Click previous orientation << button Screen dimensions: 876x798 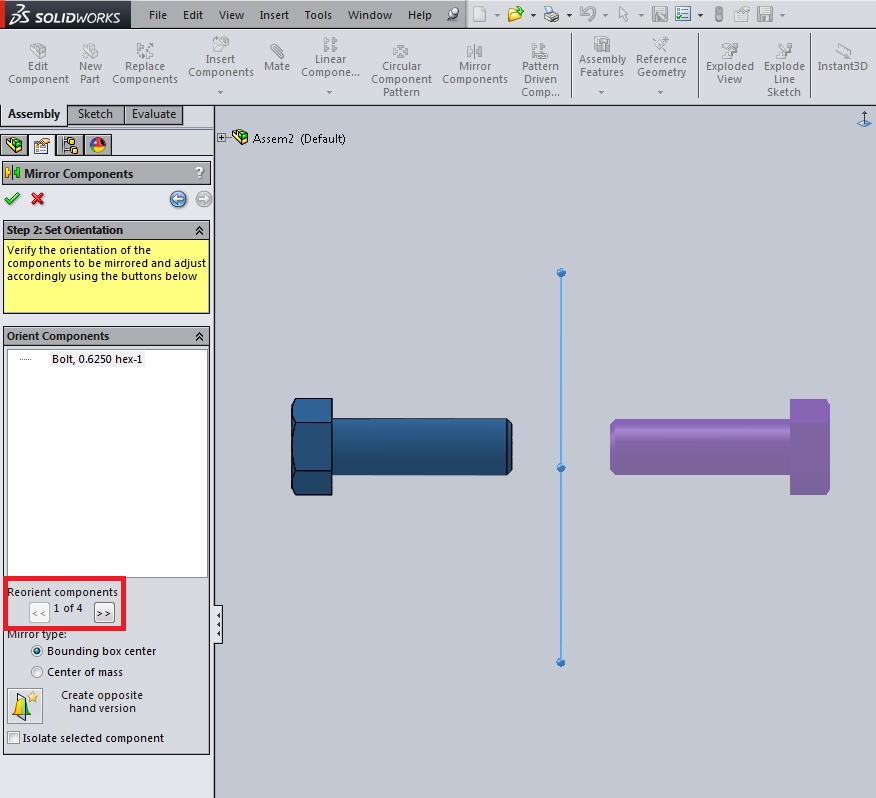pos(39,613)
